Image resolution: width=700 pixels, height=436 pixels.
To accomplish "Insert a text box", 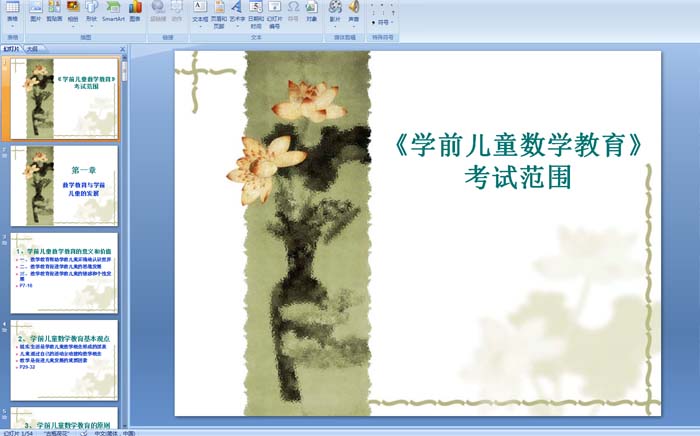I will [x=200, y=11].
